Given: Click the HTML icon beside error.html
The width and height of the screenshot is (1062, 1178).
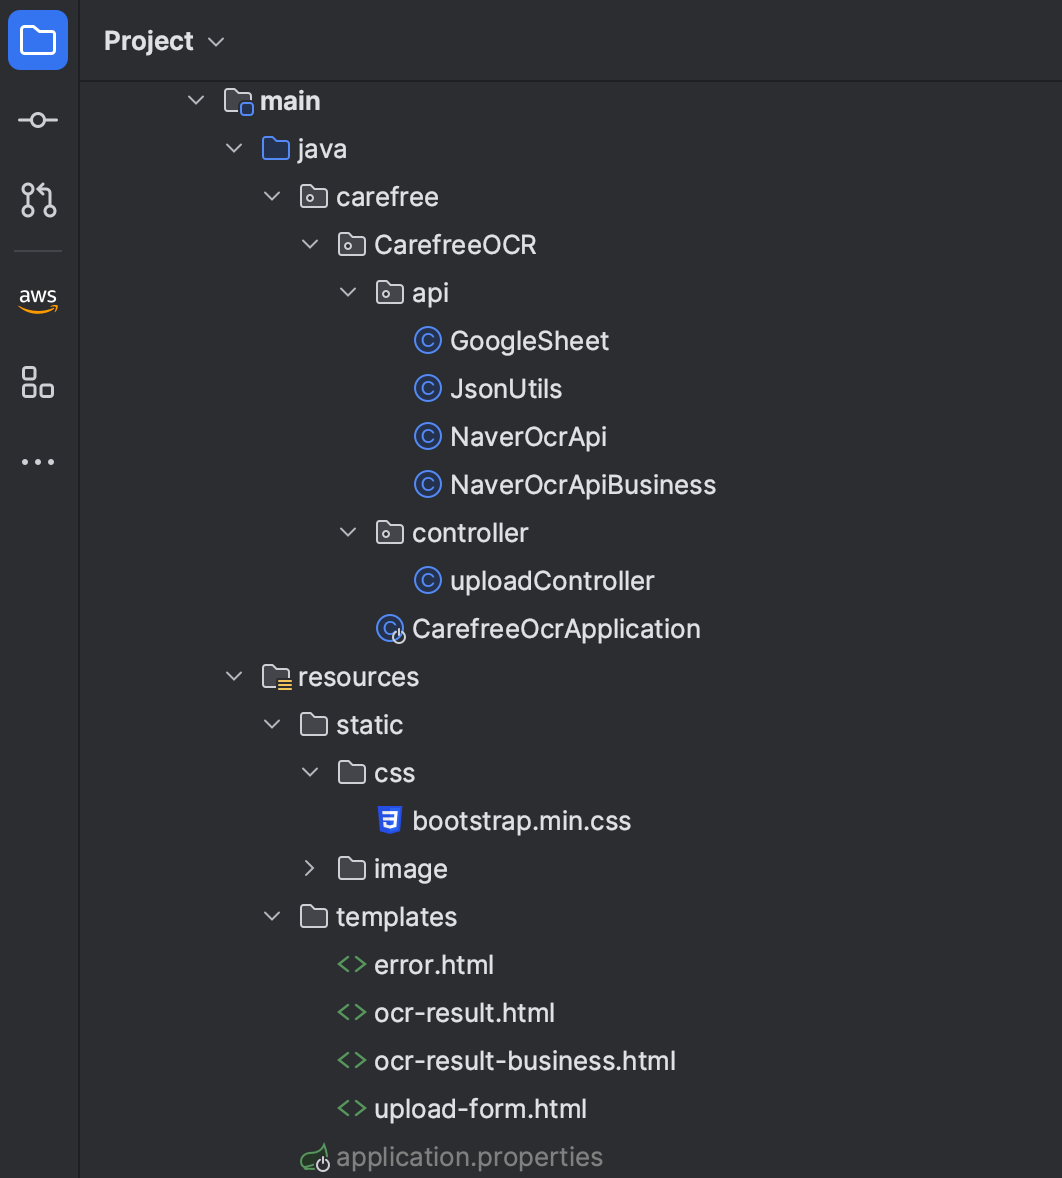Looking at the screenshot, I should click(352, 964).
